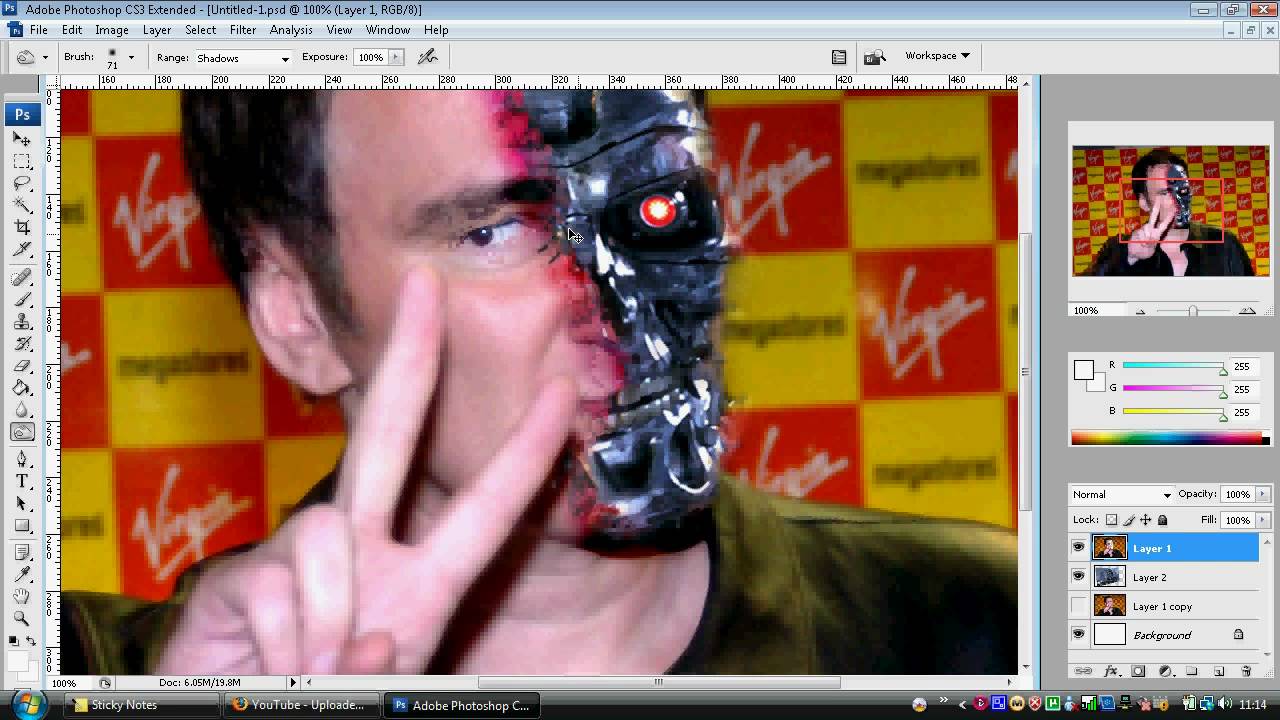Add a layer mask
1280x720 pixels.
(x=1138, y=671)
